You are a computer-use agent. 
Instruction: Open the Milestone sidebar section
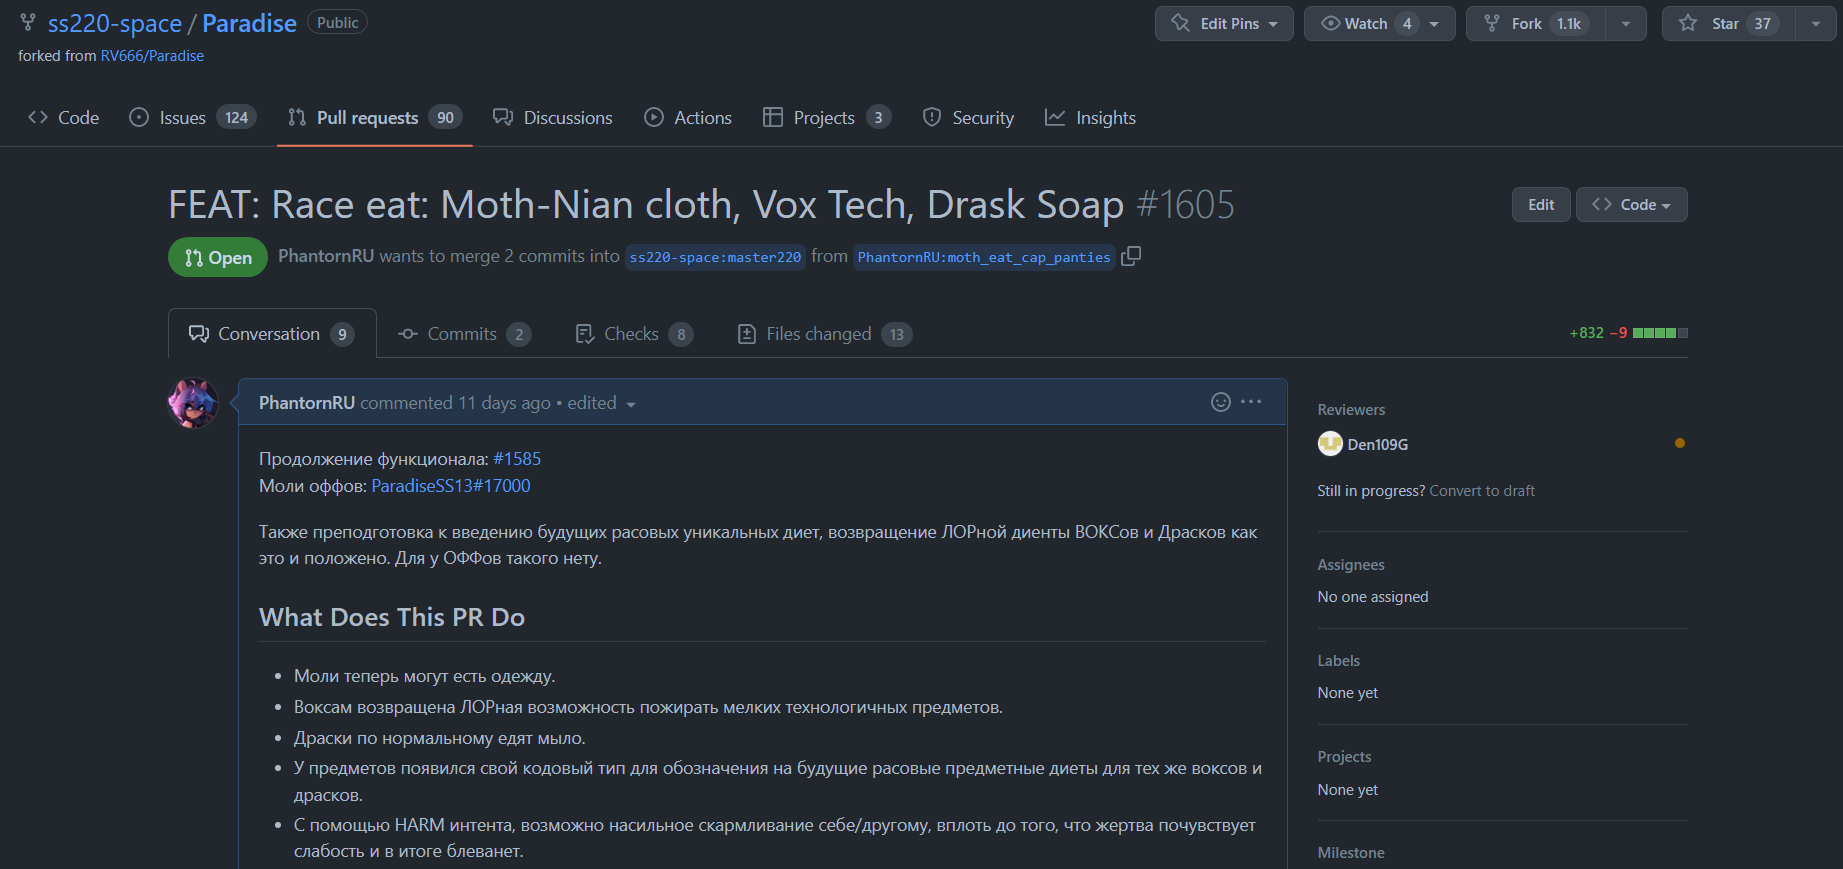1351,853
